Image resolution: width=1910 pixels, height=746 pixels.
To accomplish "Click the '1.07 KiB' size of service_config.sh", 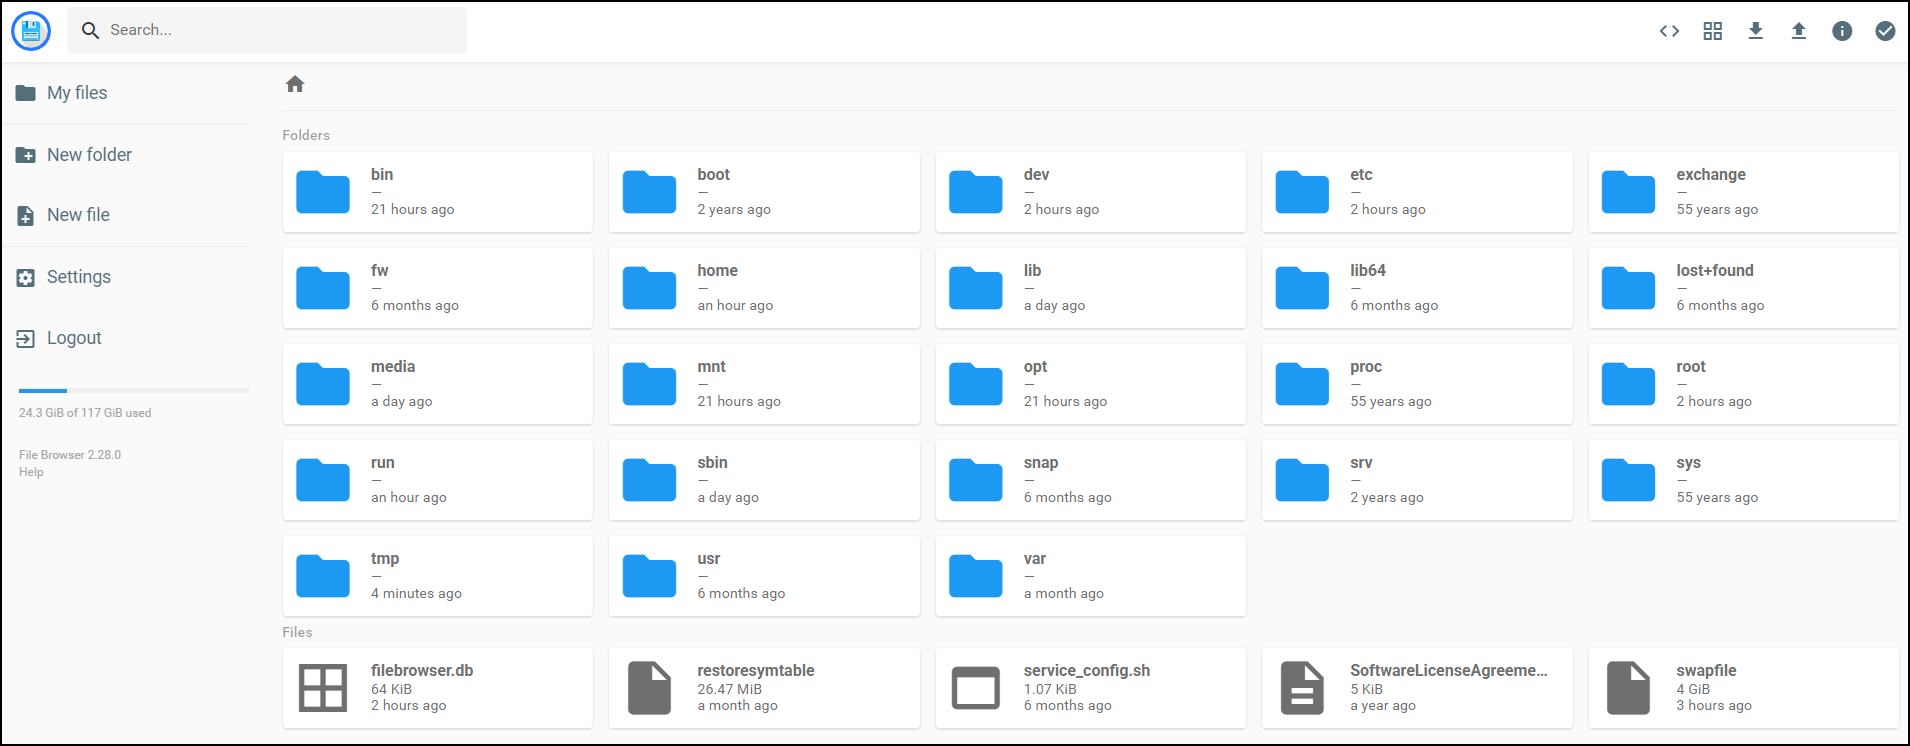I will pyautogui.click(x=1050, y=689).
